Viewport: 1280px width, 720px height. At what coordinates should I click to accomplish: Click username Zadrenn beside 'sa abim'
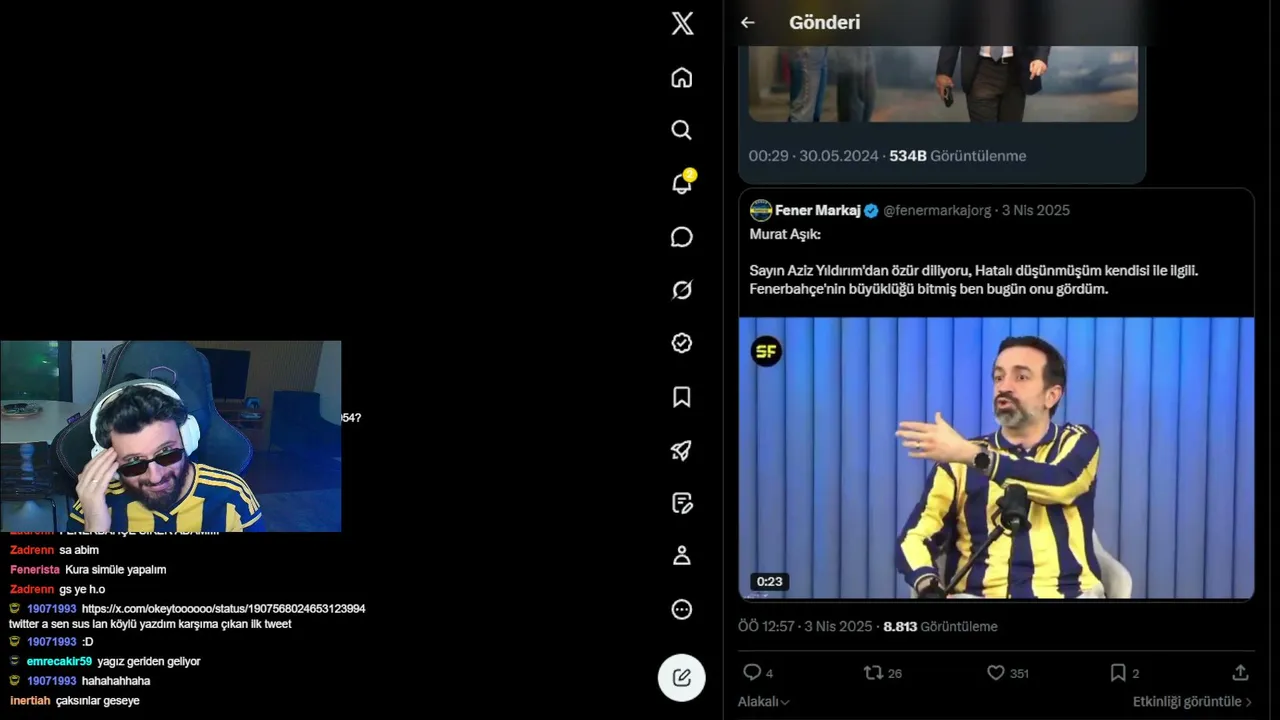point(31,550)
